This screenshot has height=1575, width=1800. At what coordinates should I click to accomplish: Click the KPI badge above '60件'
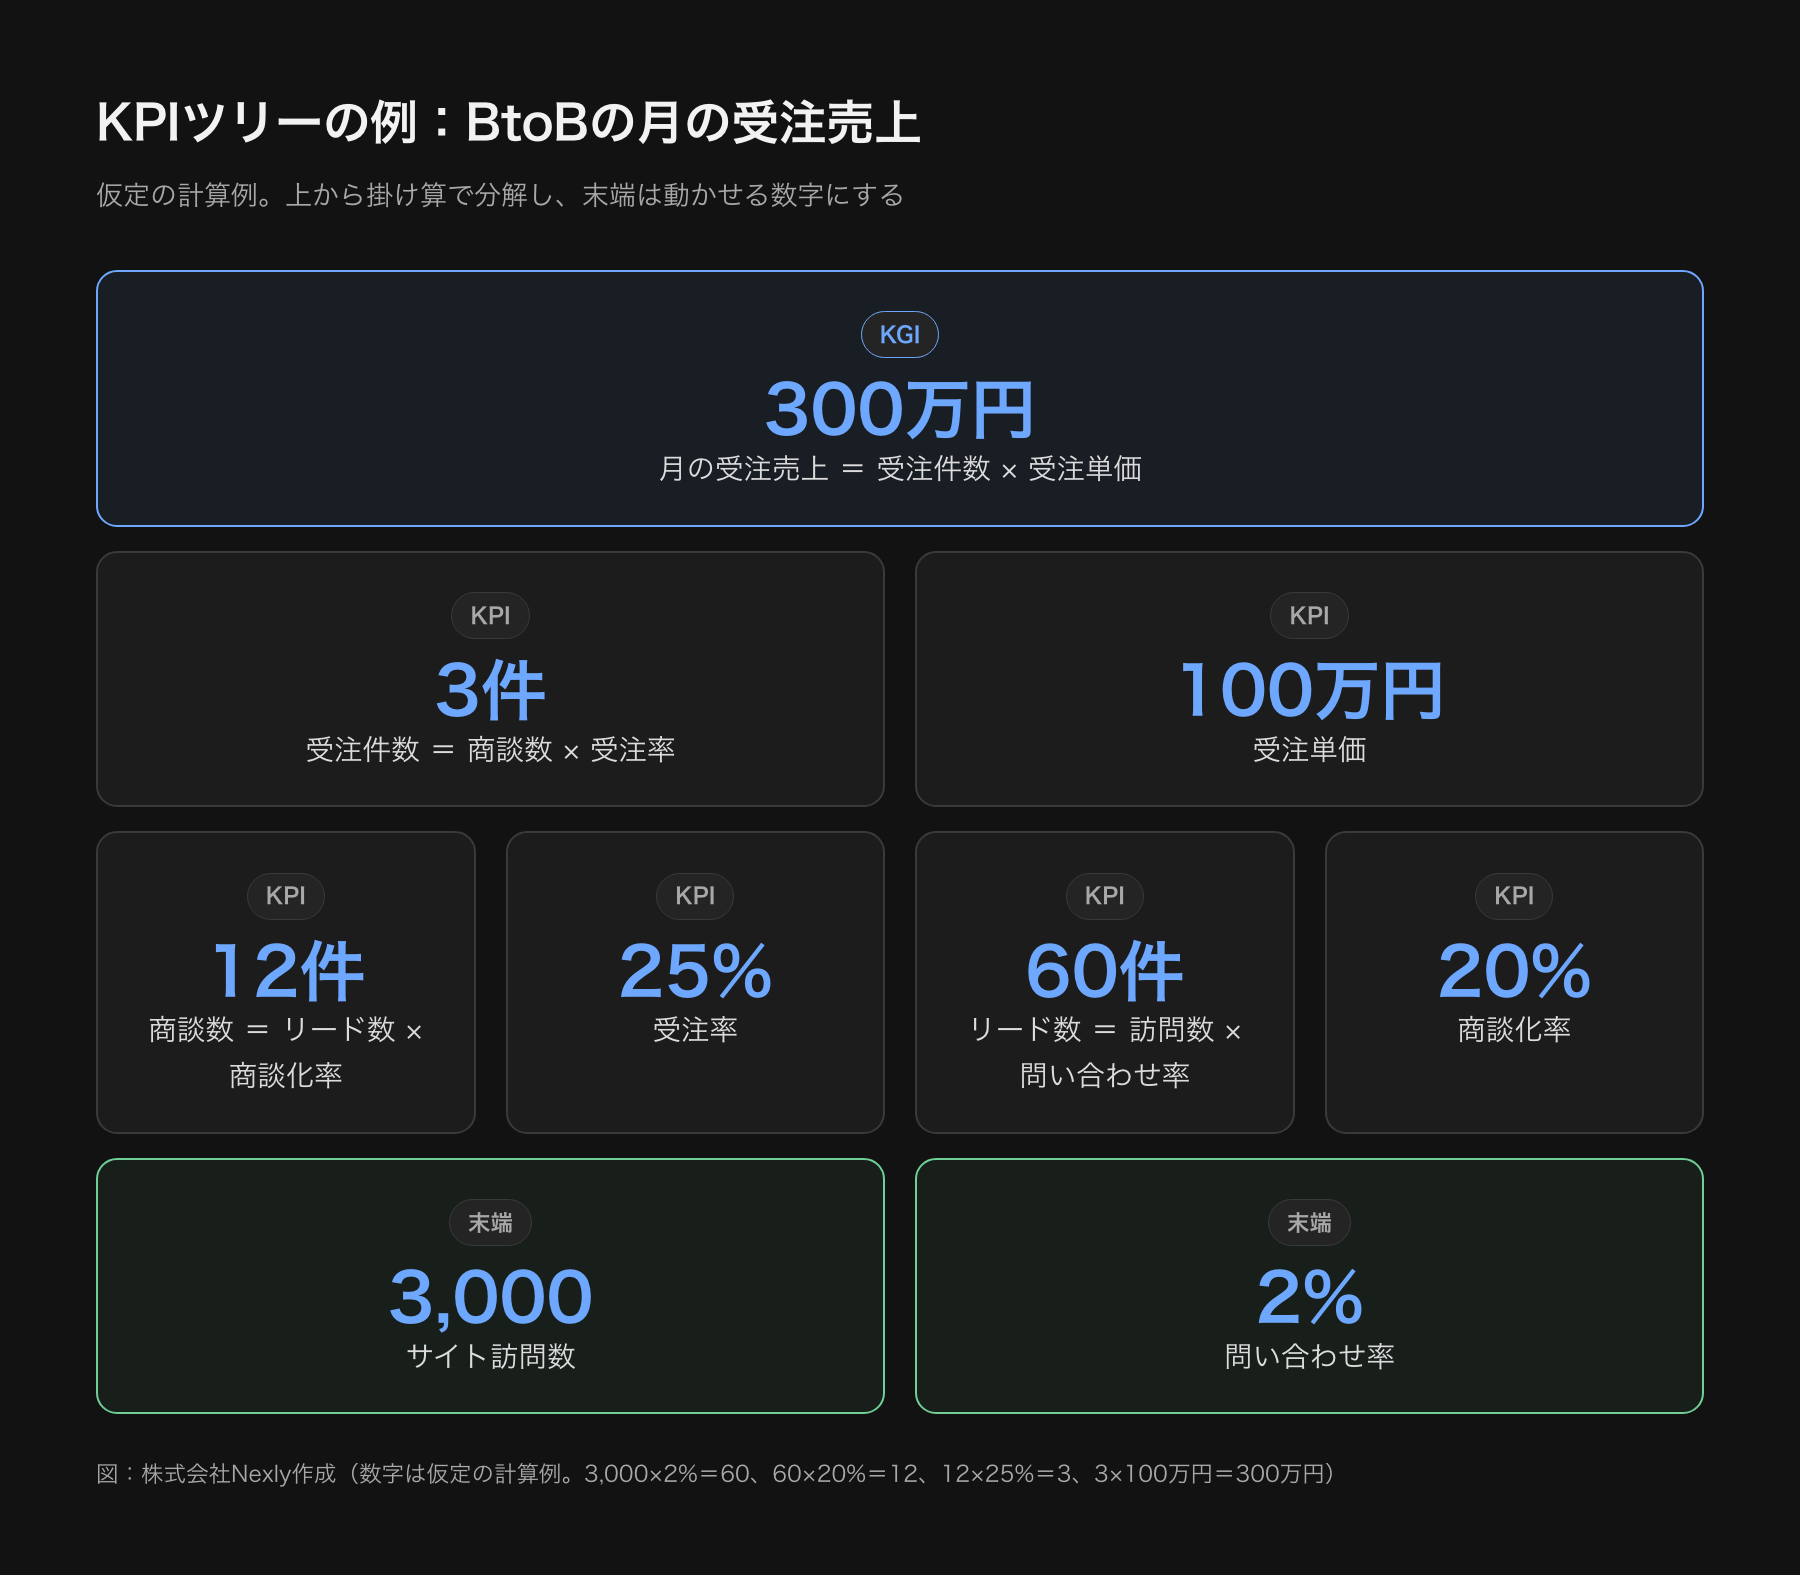[1105, 896]
